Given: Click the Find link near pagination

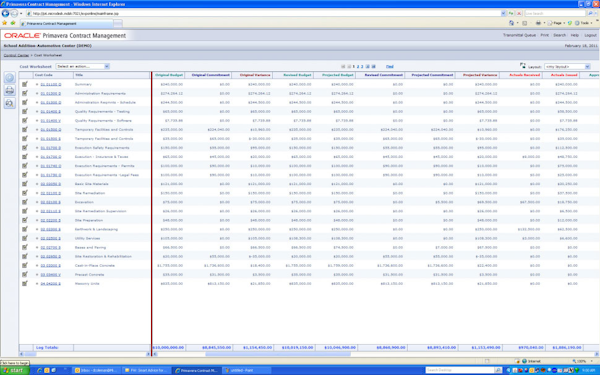Looking at the screenshot, I should [390, 67].
